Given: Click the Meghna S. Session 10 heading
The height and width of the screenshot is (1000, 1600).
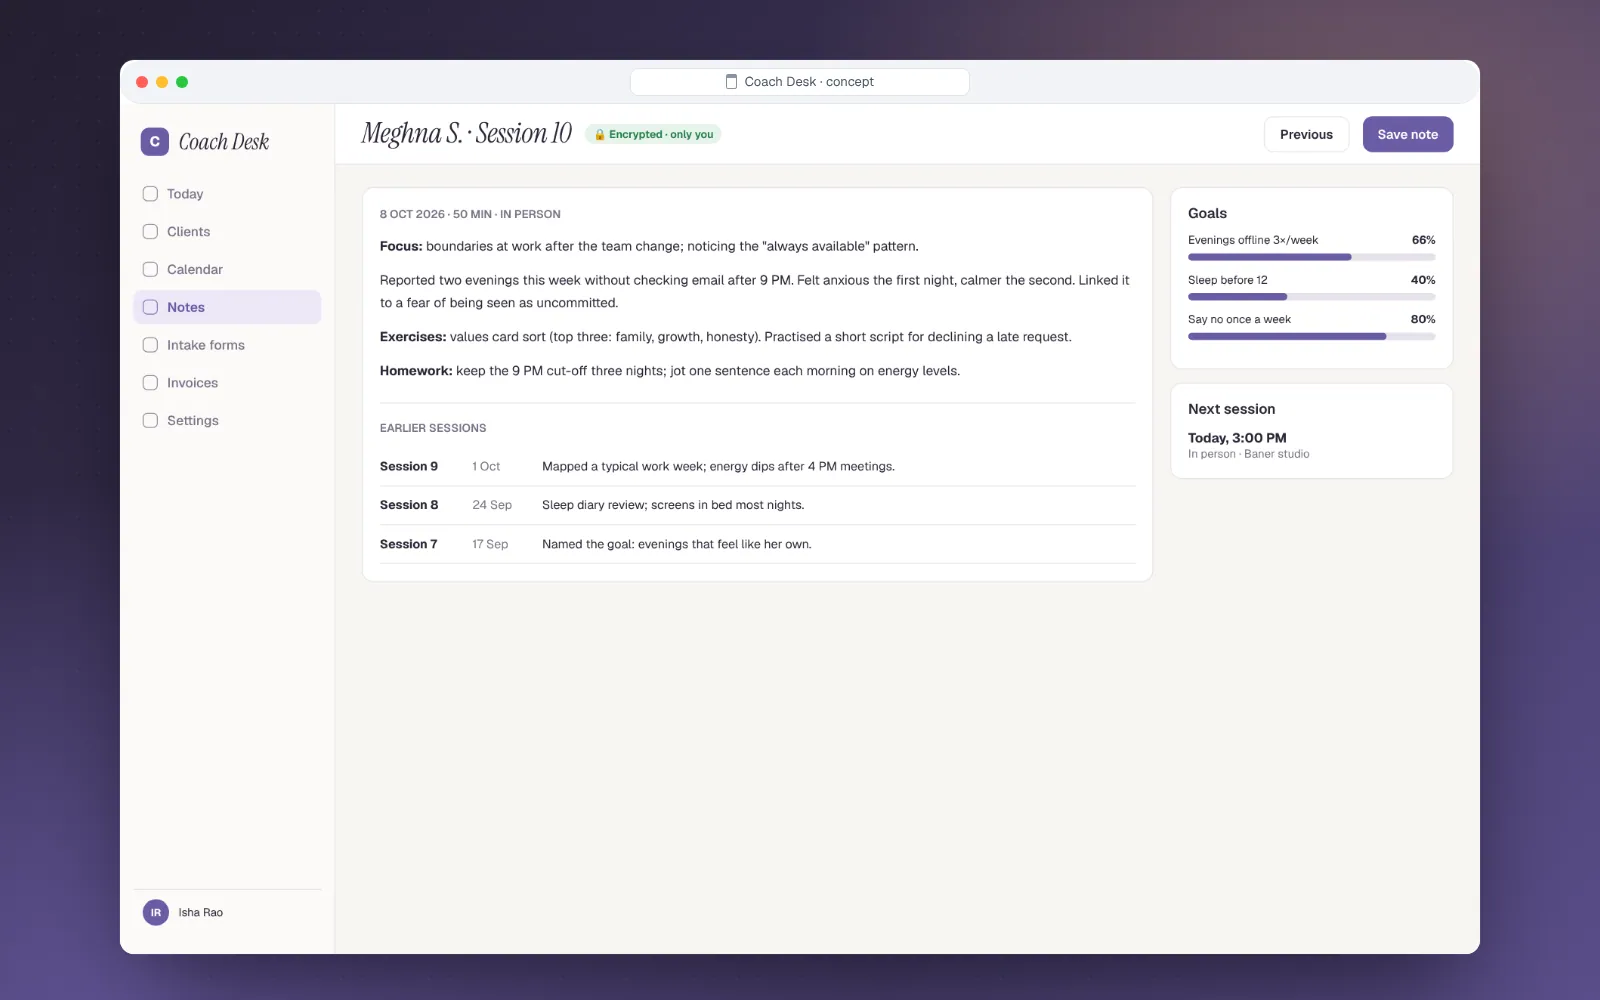Looking at the screenshot, I should [466, 133].
